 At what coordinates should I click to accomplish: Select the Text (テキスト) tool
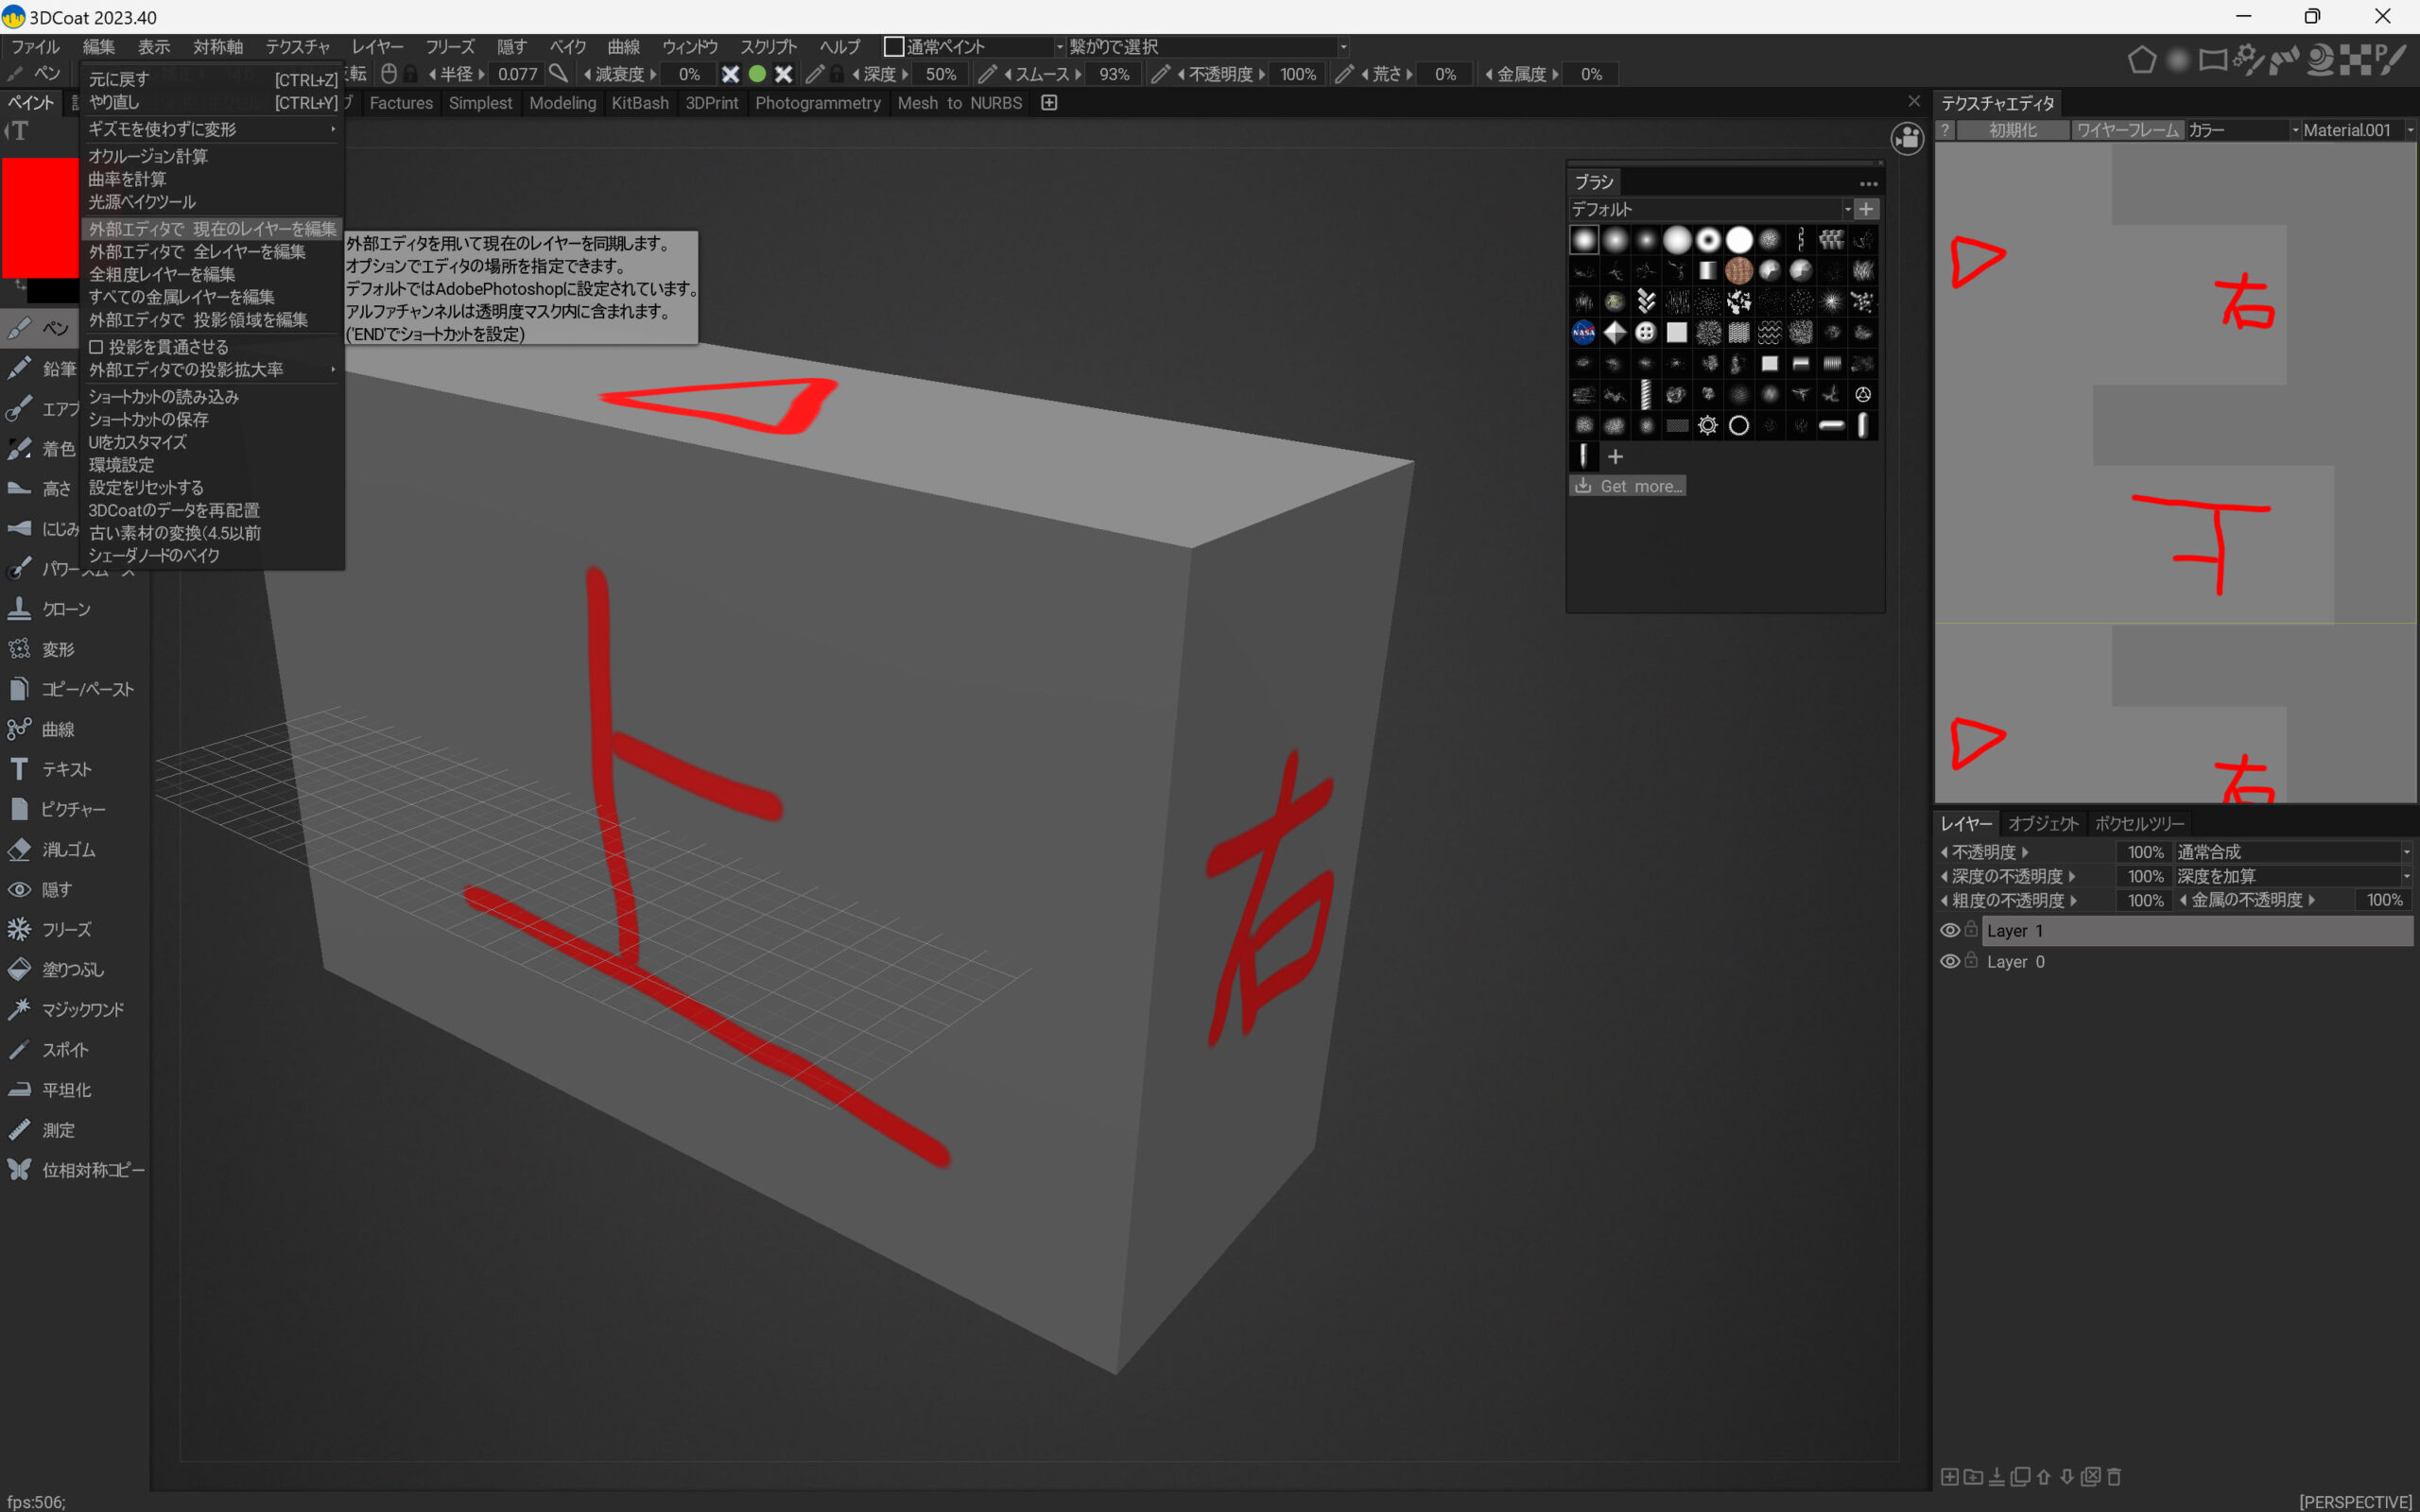click(65, 769)
